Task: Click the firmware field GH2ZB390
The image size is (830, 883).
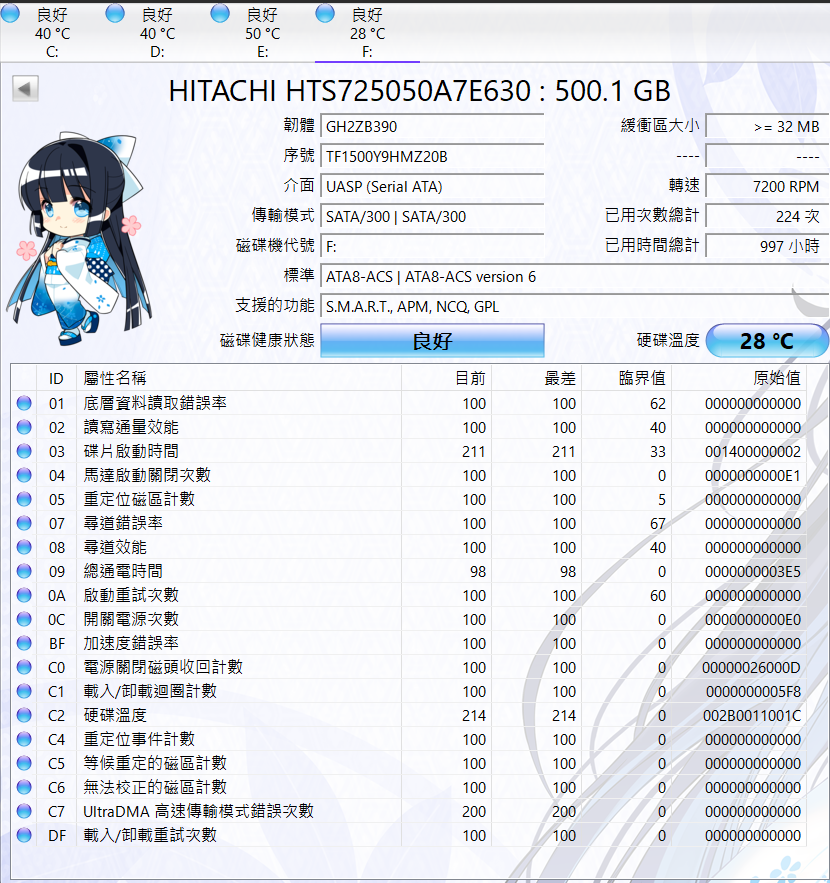Action: tap(432, 126)
